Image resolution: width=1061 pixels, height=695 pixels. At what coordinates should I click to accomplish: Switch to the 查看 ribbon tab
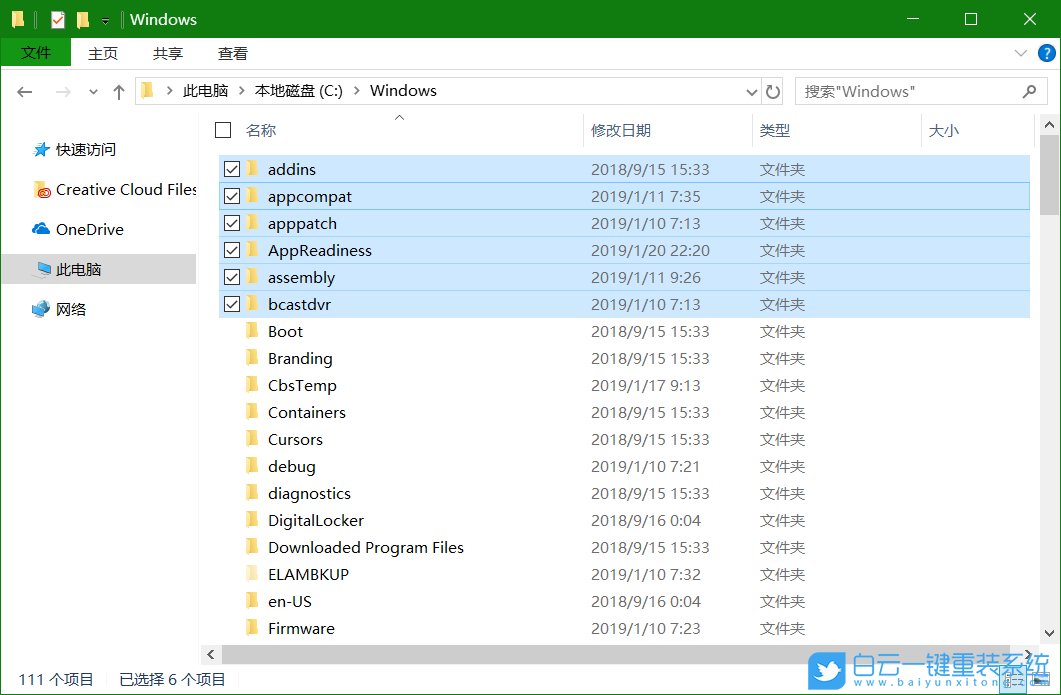coord(232,53)
